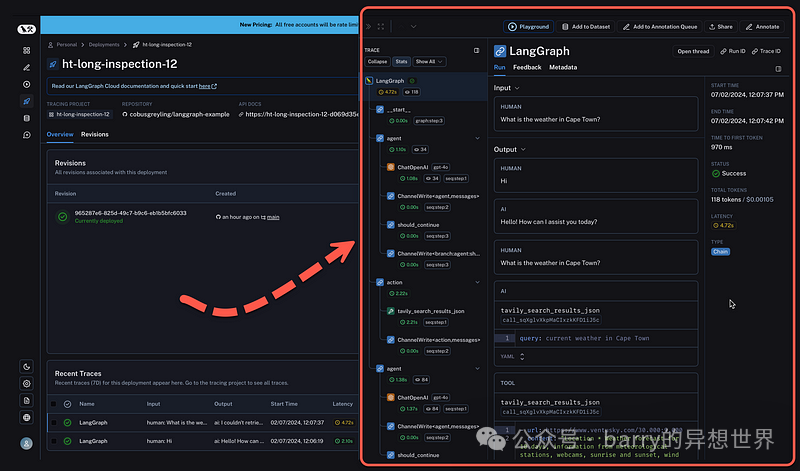Image resolution: width=800 pixels, height=471 pixels.
Task: Toggle the run details side panel icon
Action: click(778, 69)
